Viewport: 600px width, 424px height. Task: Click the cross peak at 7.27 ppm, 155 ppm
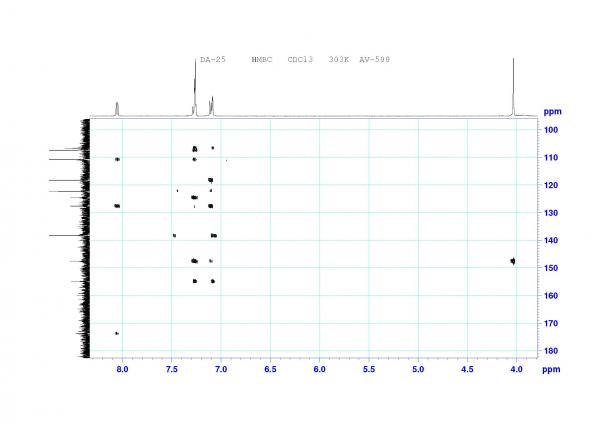pyautogui.click(x=195, y=281)
